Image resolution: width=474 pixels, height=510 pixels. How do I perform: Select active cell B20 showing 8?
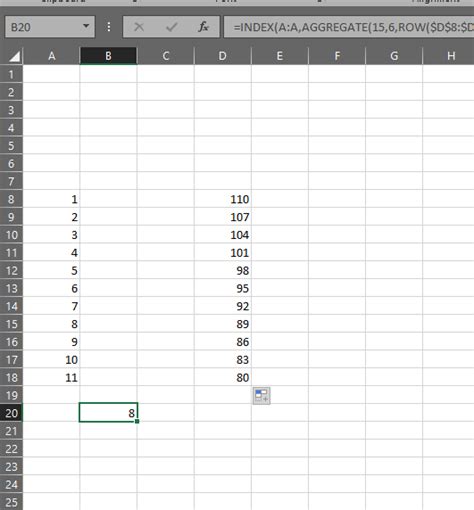click(x=108, y=413)
